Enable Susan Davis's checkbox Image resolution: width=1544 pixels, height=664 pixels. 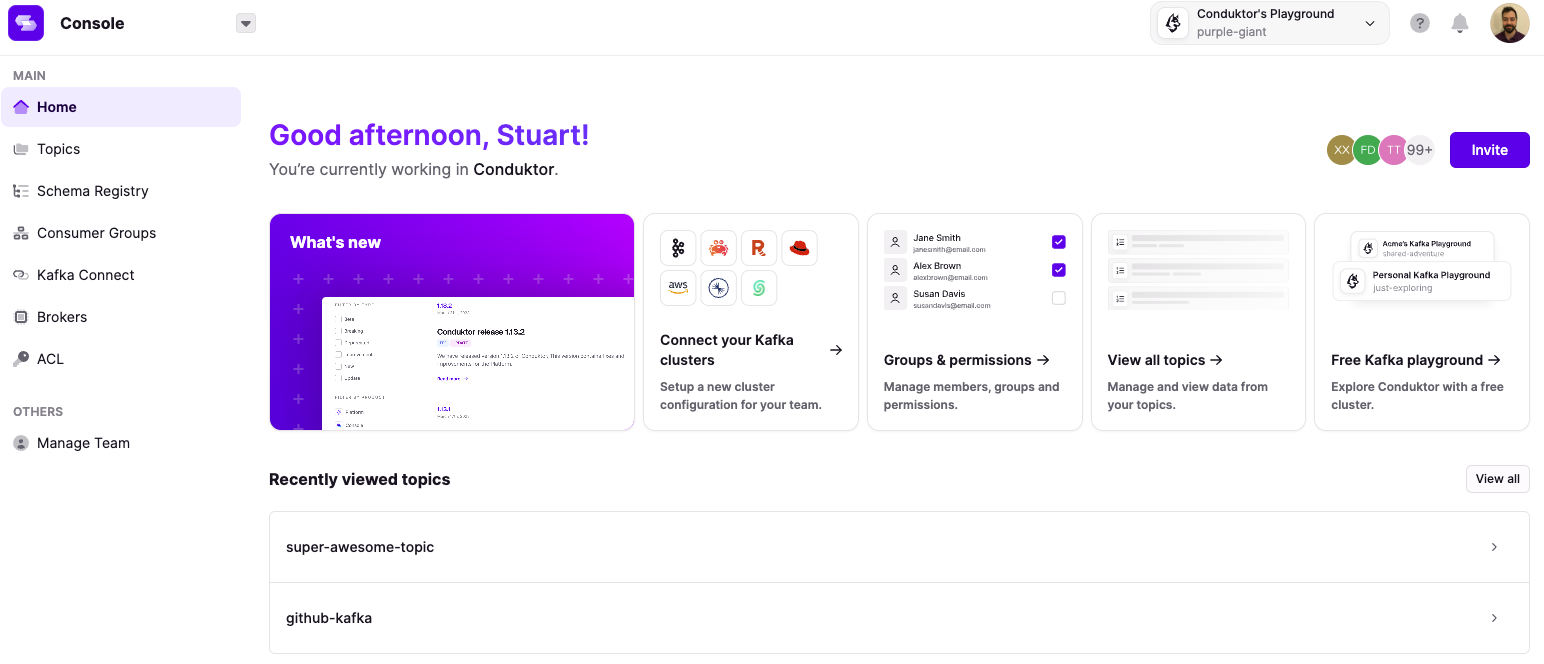(1059, 298)
